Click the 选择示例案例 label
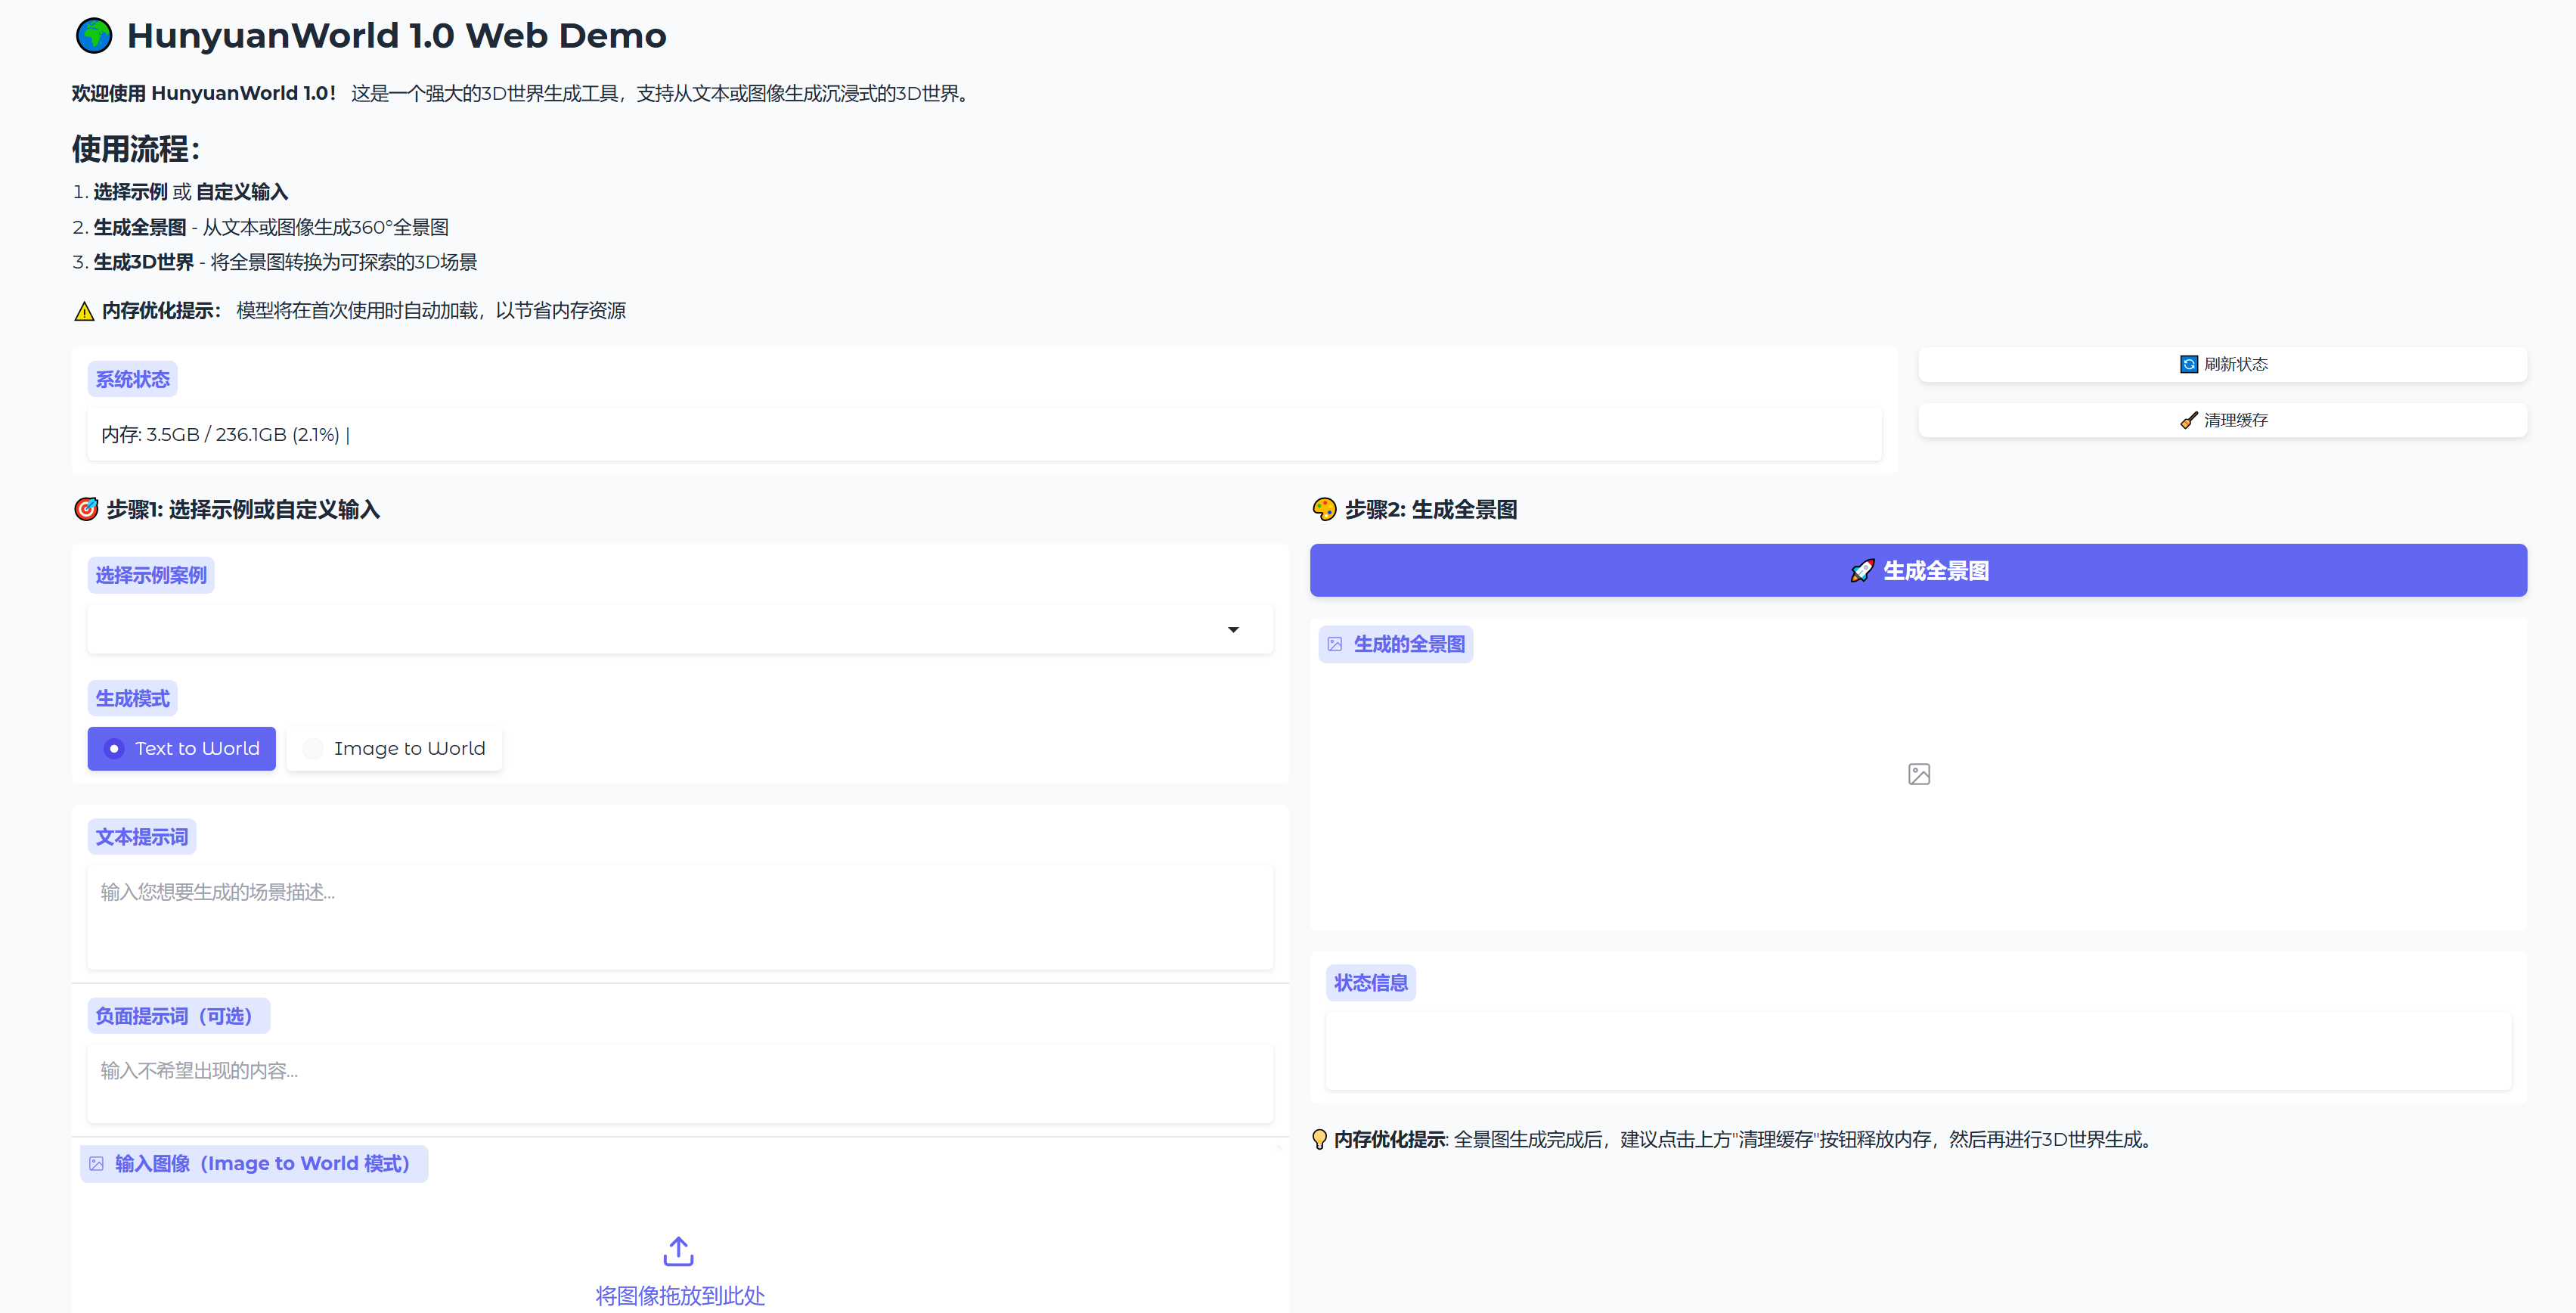Viewport: 2576px width, 1313px height. (x=151, y=575)
